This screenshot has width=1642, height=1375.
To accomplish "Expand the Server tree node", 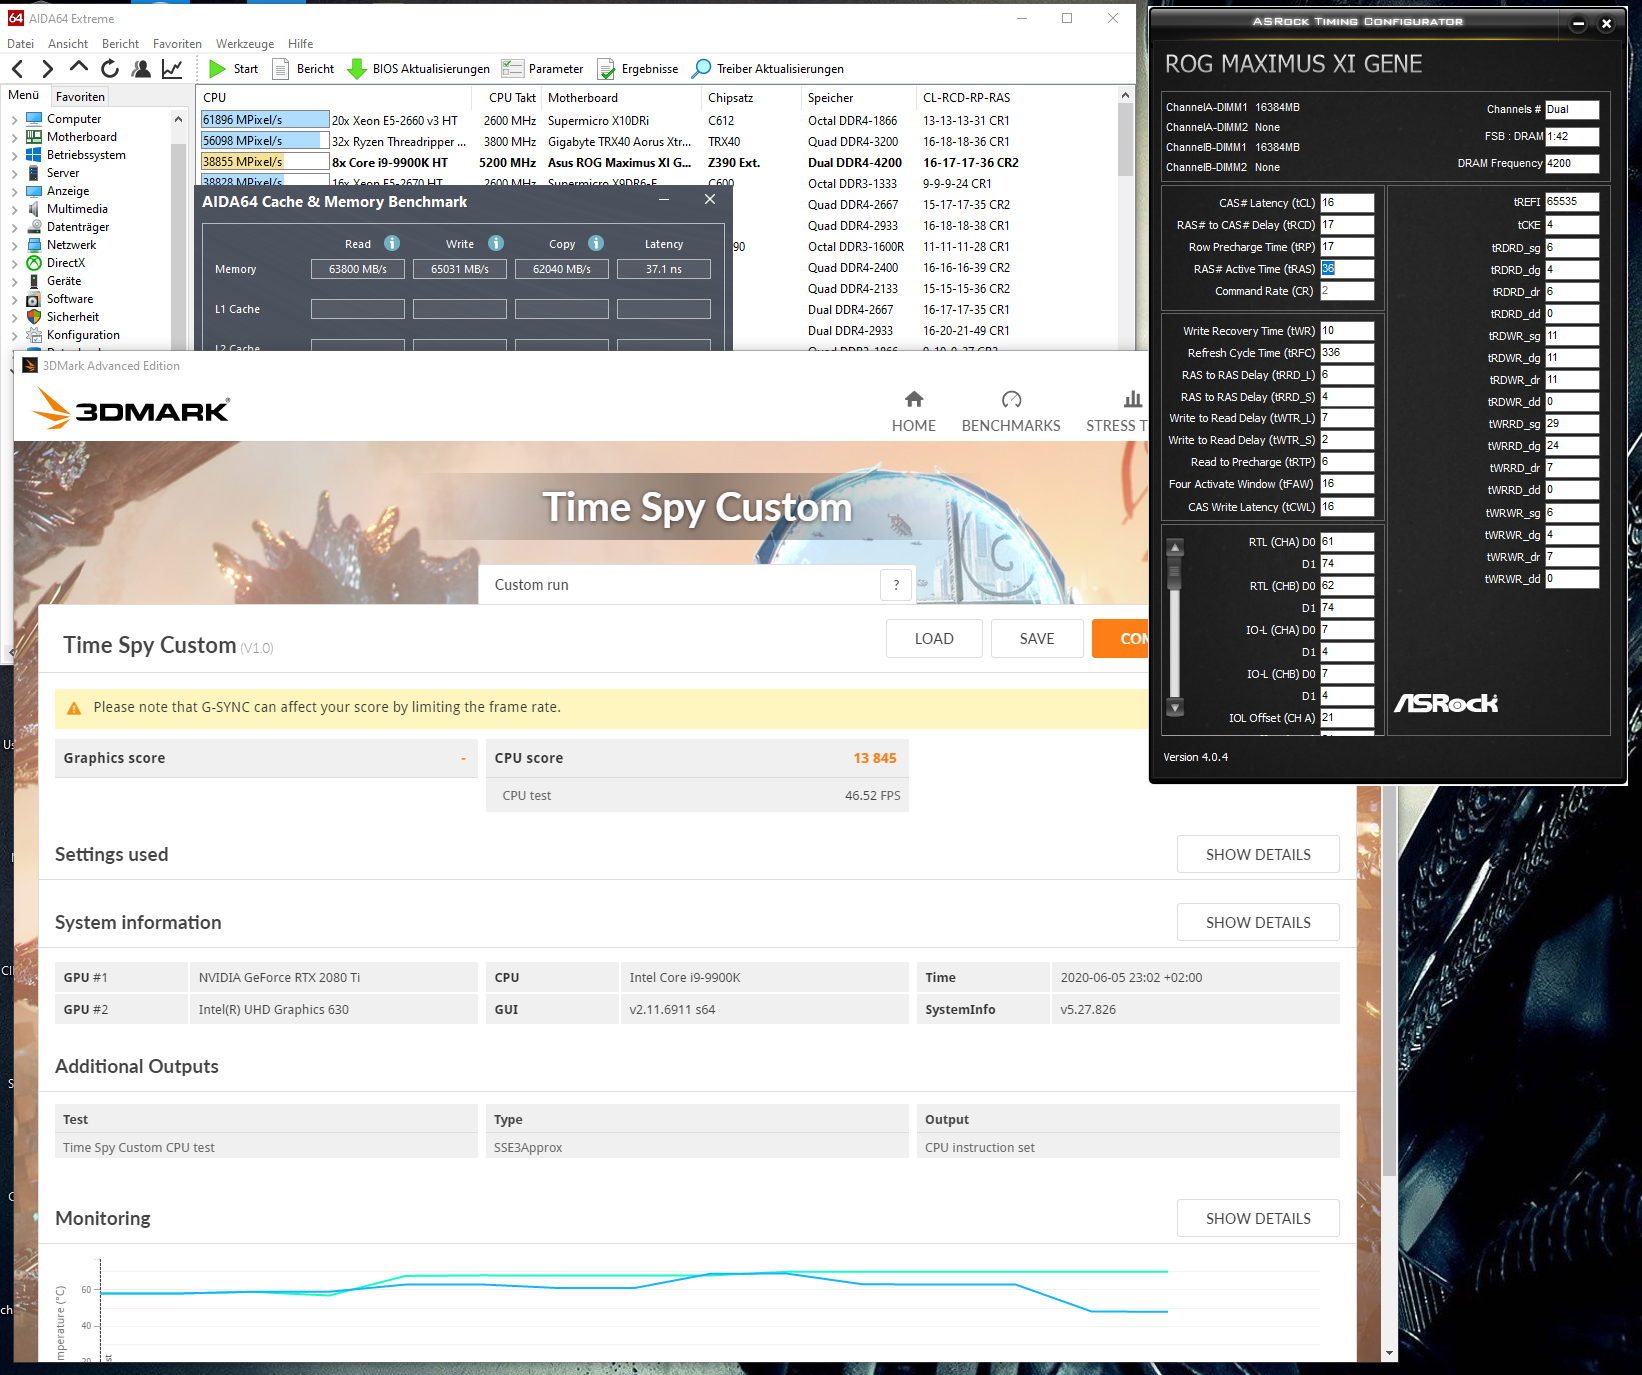I will click(x=15, y=173).
